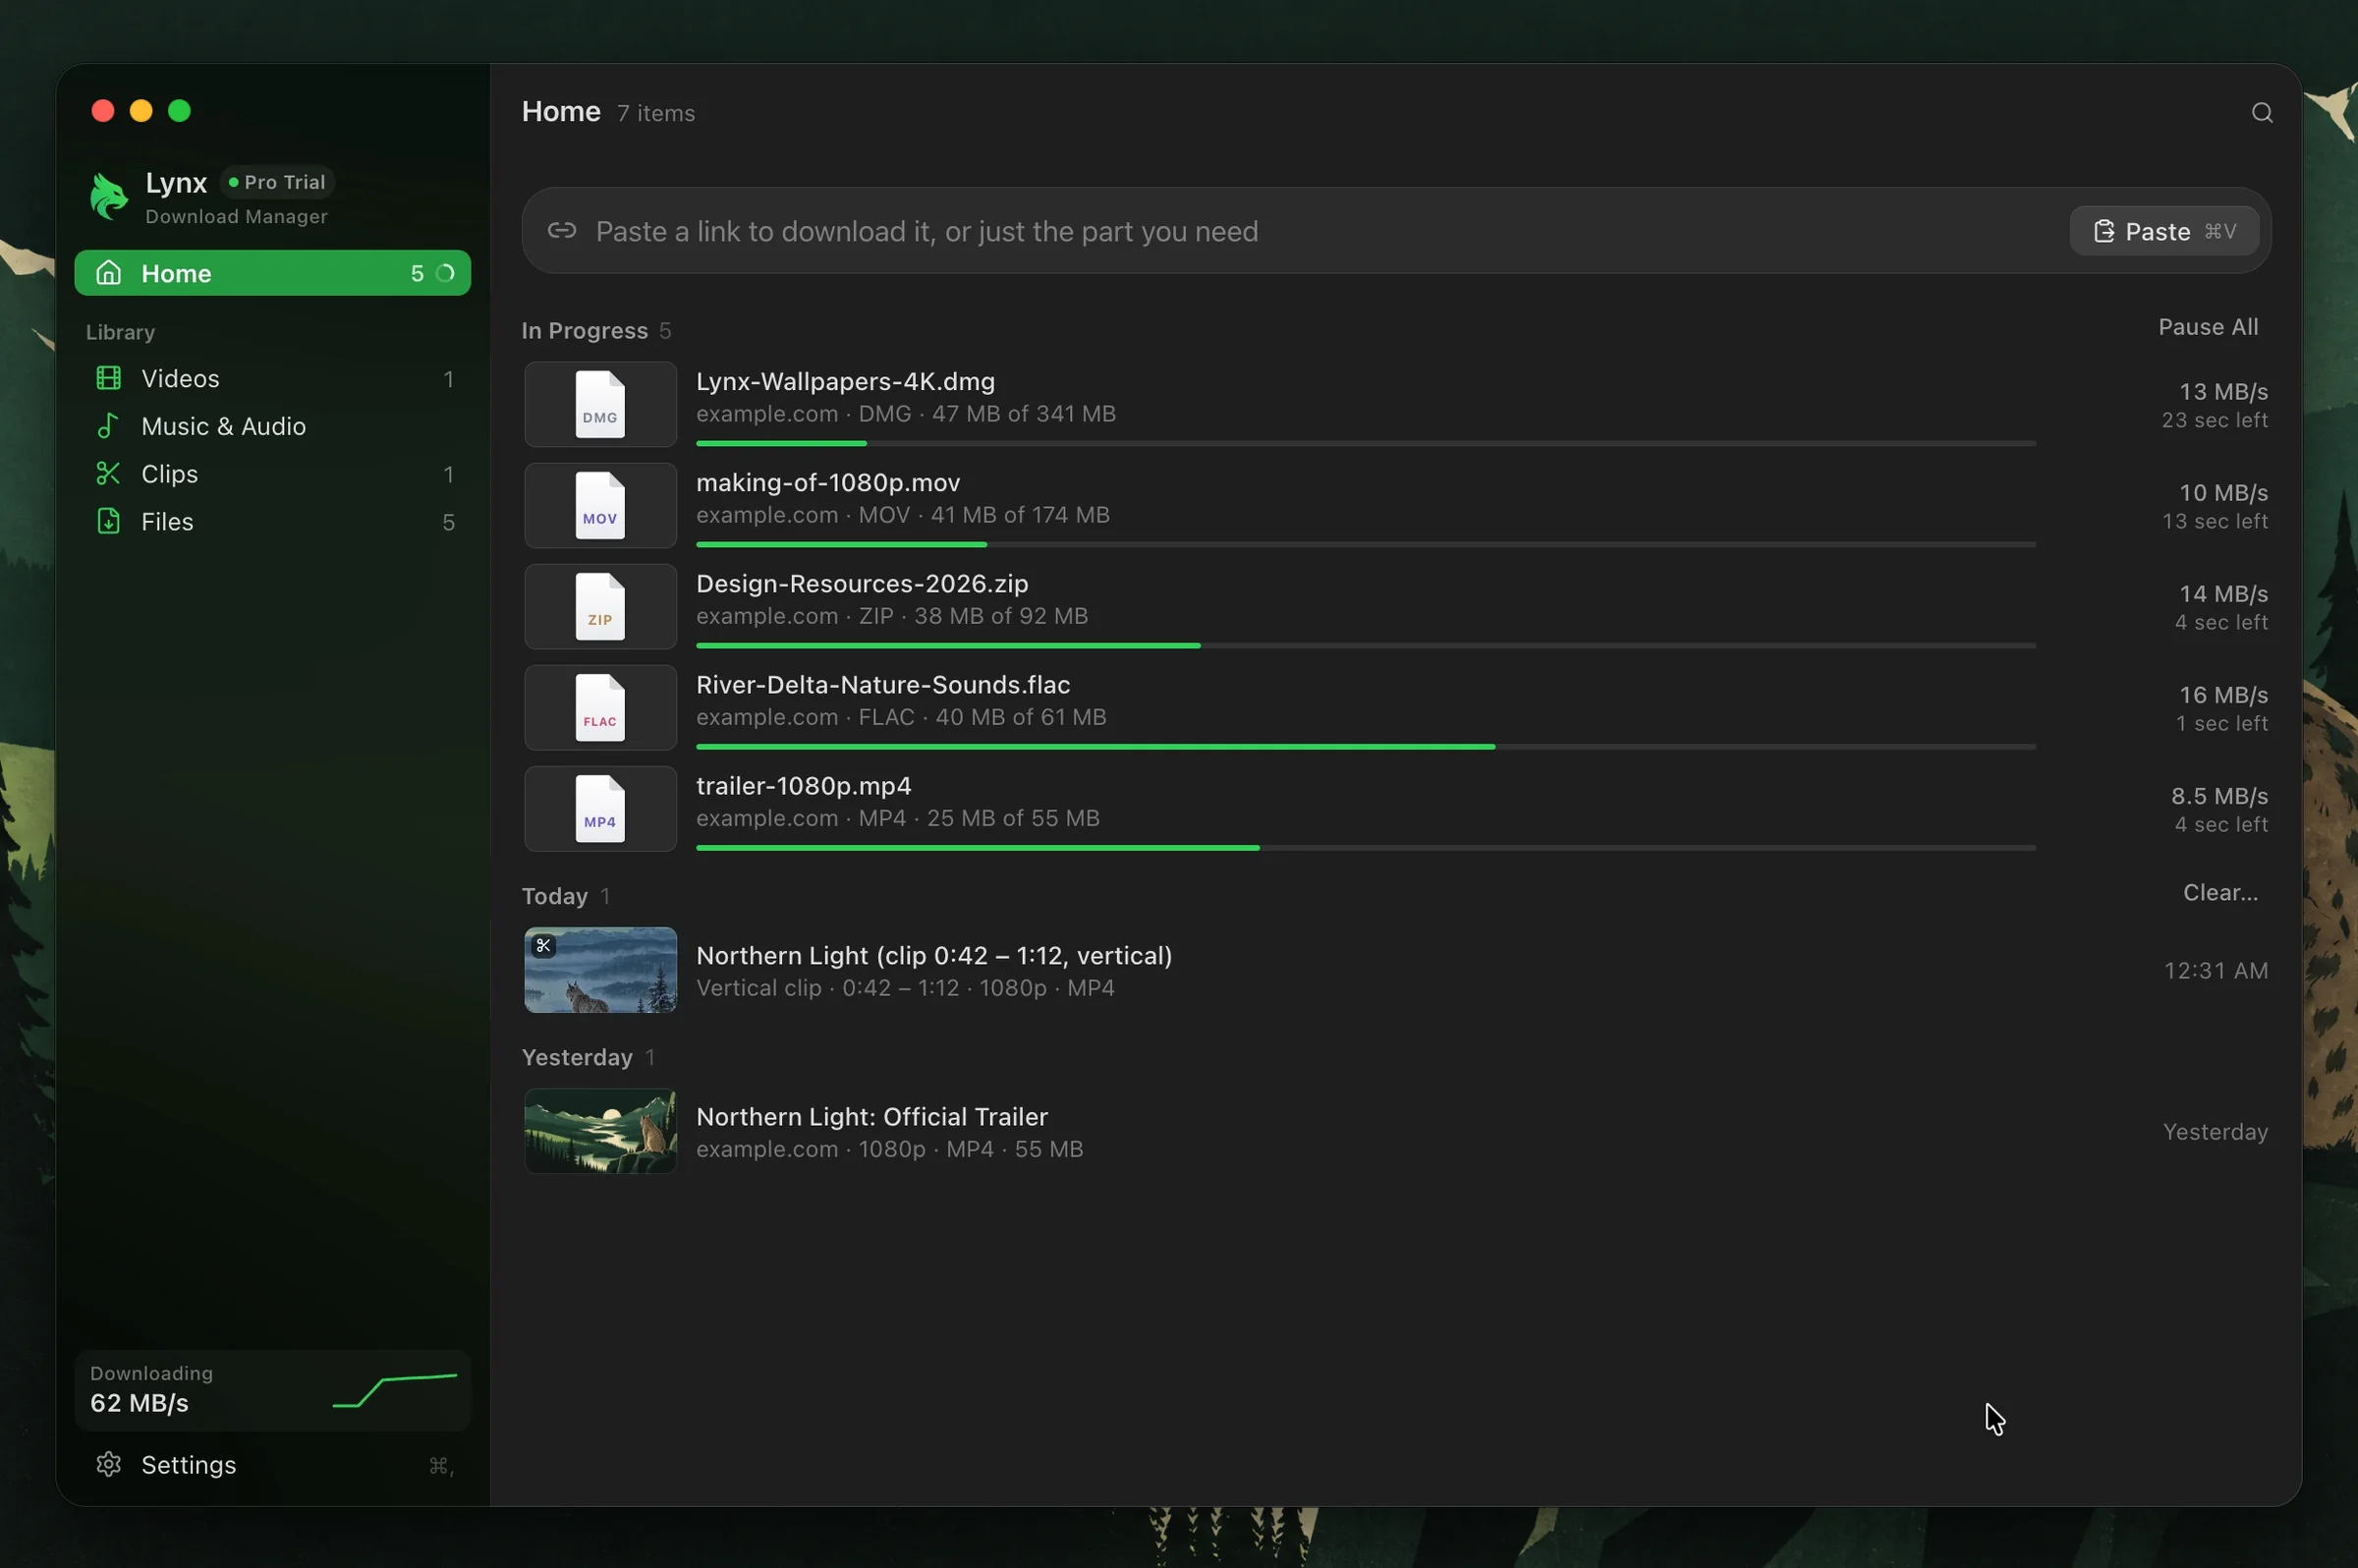The image size is (2358, 1568).
Task: Open Northern Light clip thumbnail
Action: point(600,970)
